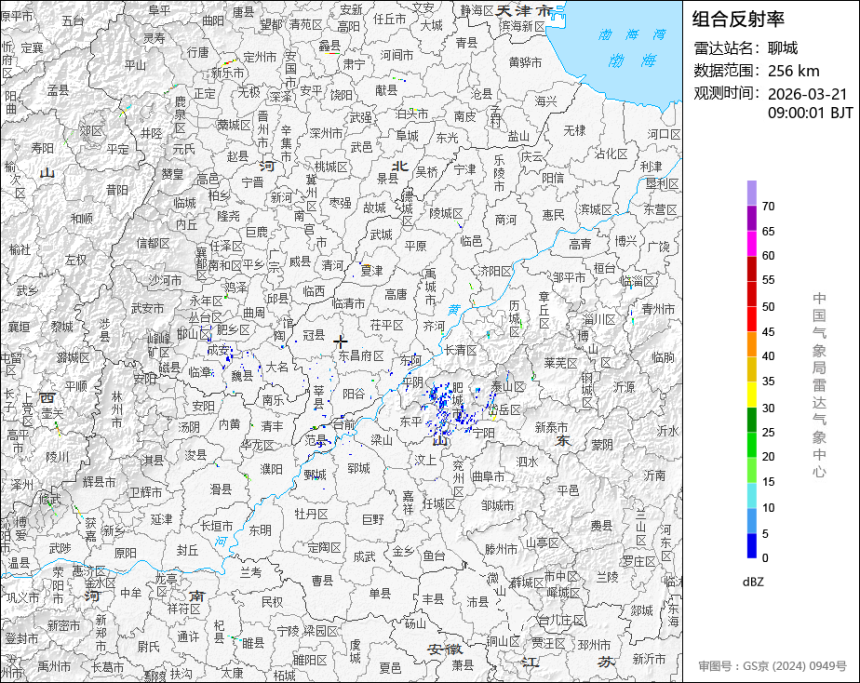
Task: Click the 辛集市 map label
Action: coord(286,144)
